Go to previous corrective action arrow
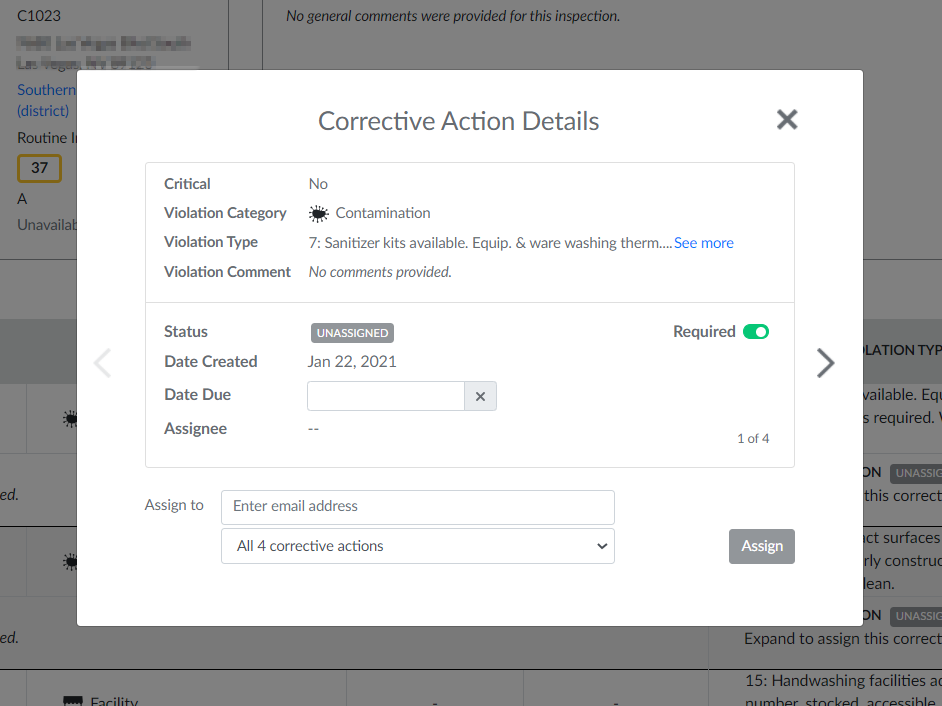 pos(102,363)
